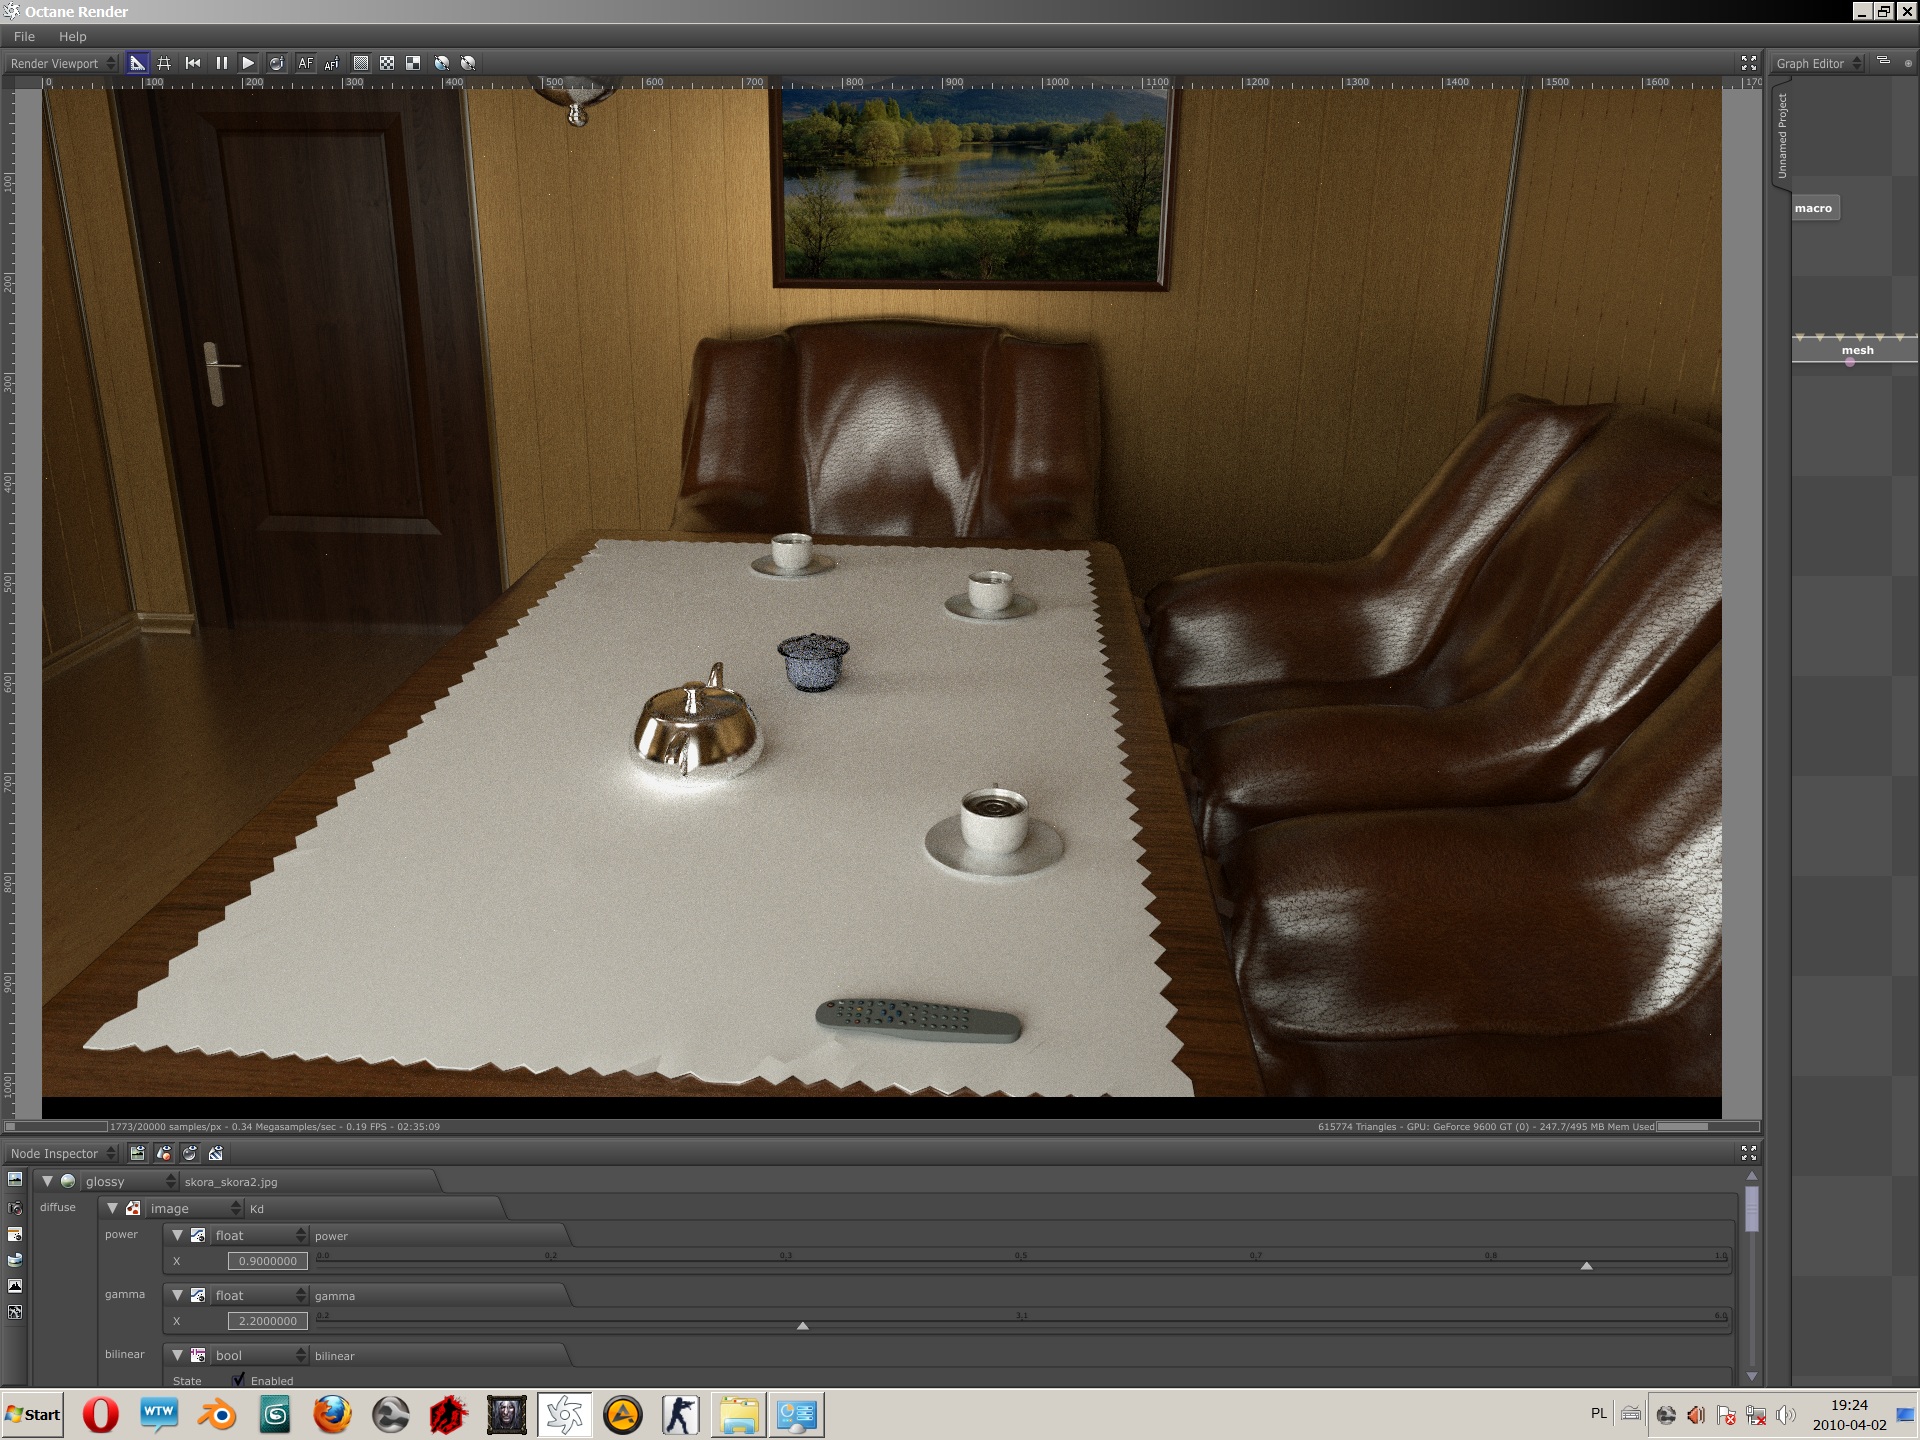Viewport: 1920px width, 1440px height.
Task: Restart rendering with the rewind icon
Action: click(193, 63)
